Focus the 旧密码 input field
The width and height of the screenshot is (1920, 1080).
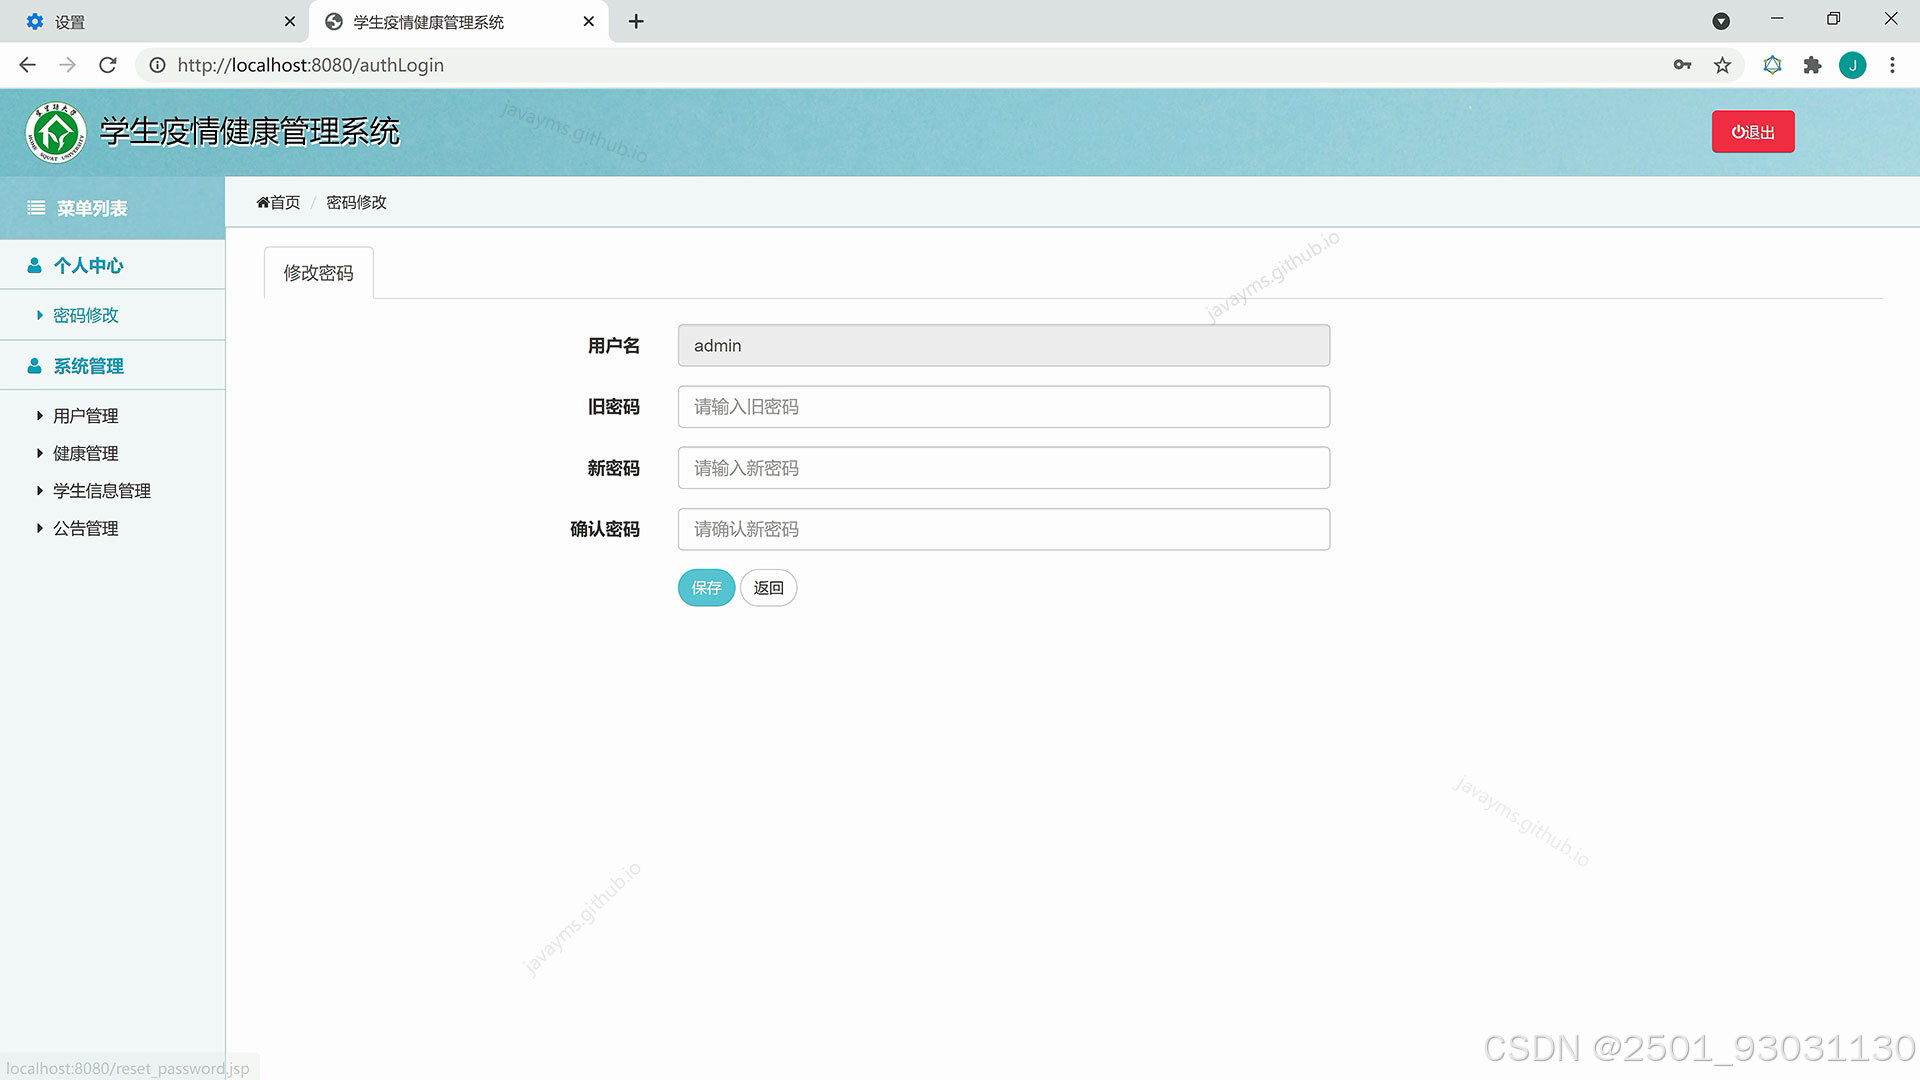pos(1004,407)
